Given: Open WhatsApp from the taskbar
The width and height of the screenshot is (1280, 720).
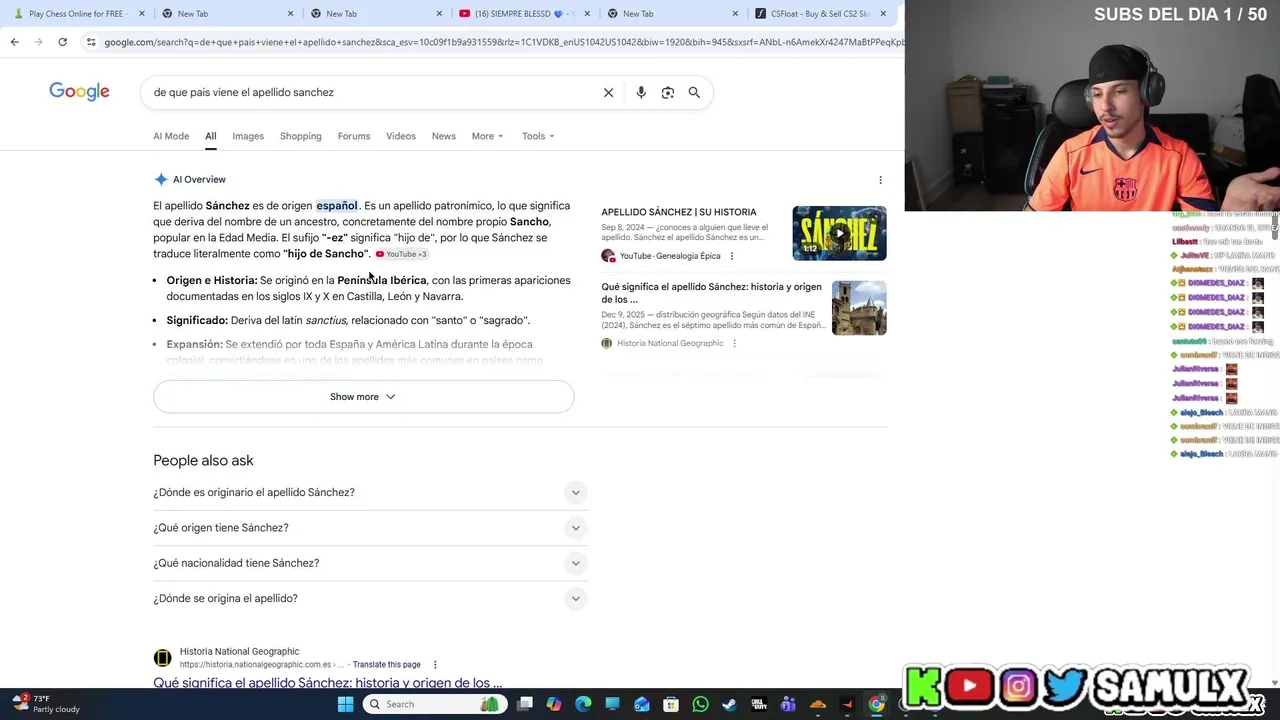Looking at the screenshot, I should (700, 704).
